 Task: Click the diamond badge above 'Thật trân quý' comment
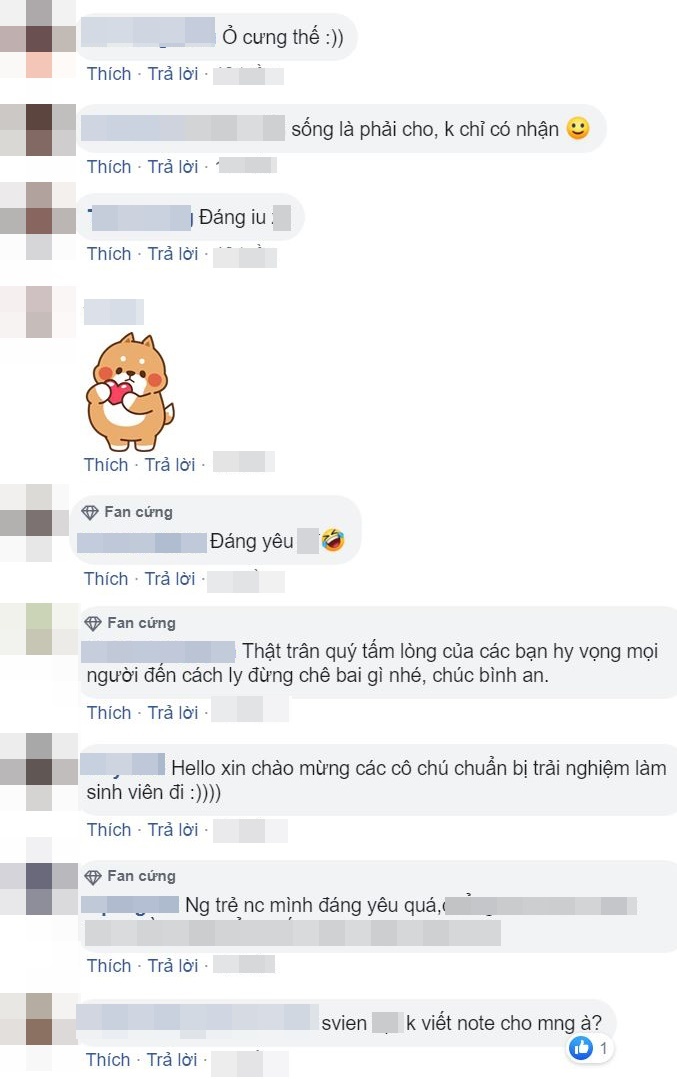(x=93, y=623)
